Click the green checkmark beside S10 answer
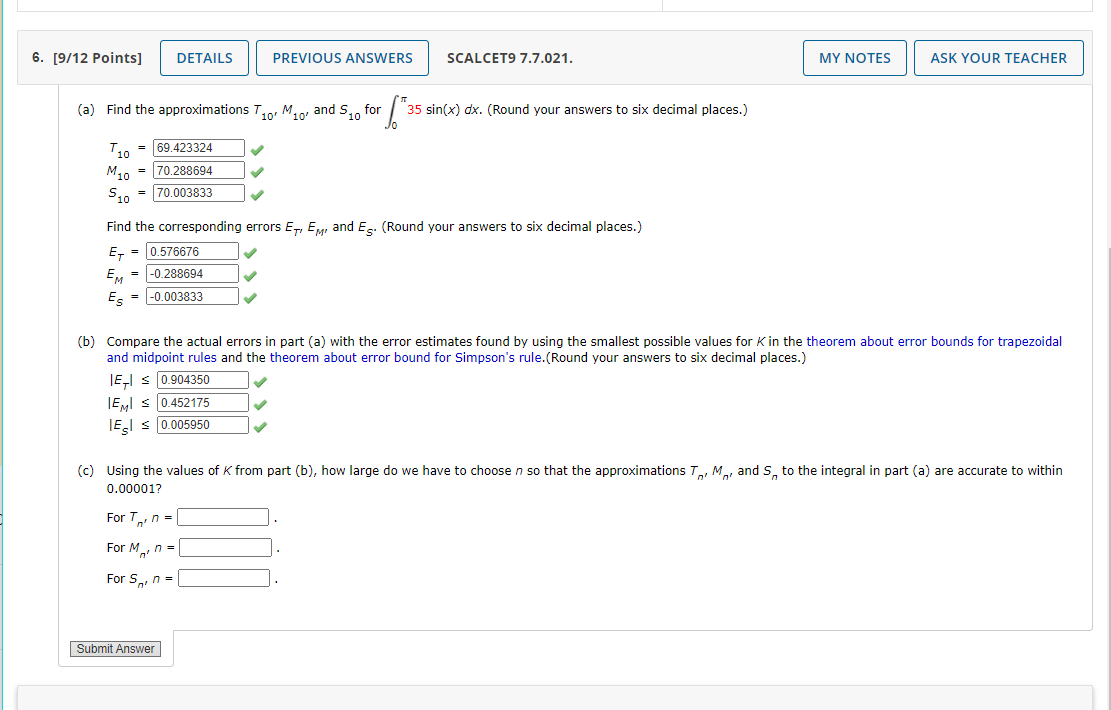 [x=257, y=192]
